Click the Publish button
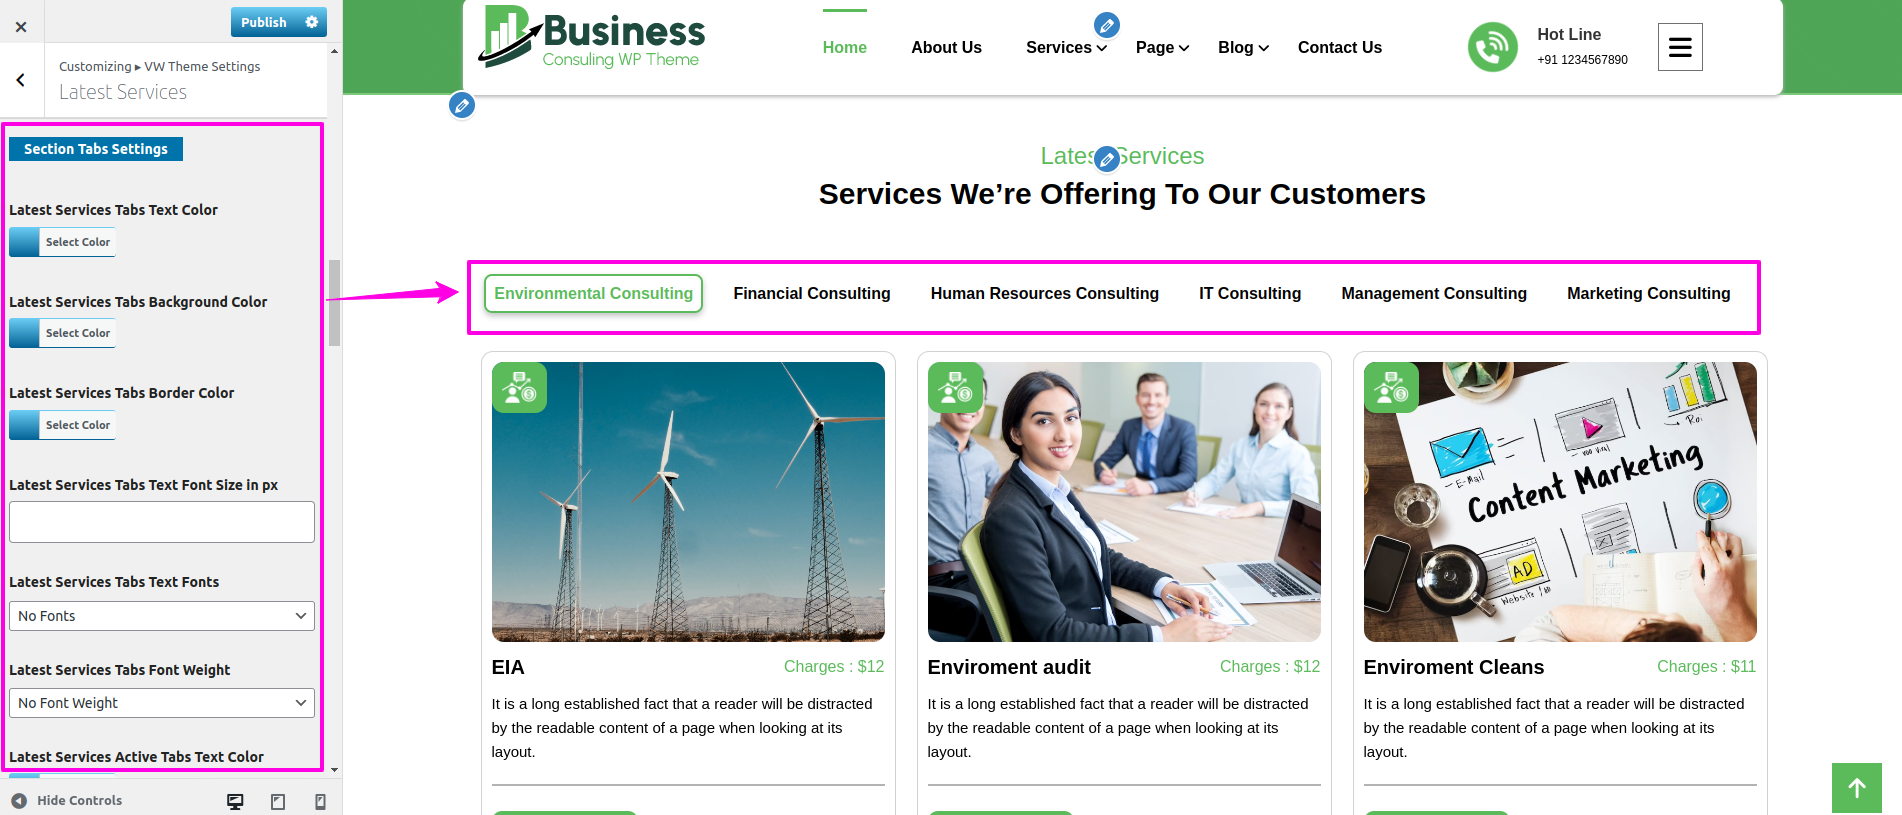This screenshot has width=1902, height=815. tap(264, 22)
